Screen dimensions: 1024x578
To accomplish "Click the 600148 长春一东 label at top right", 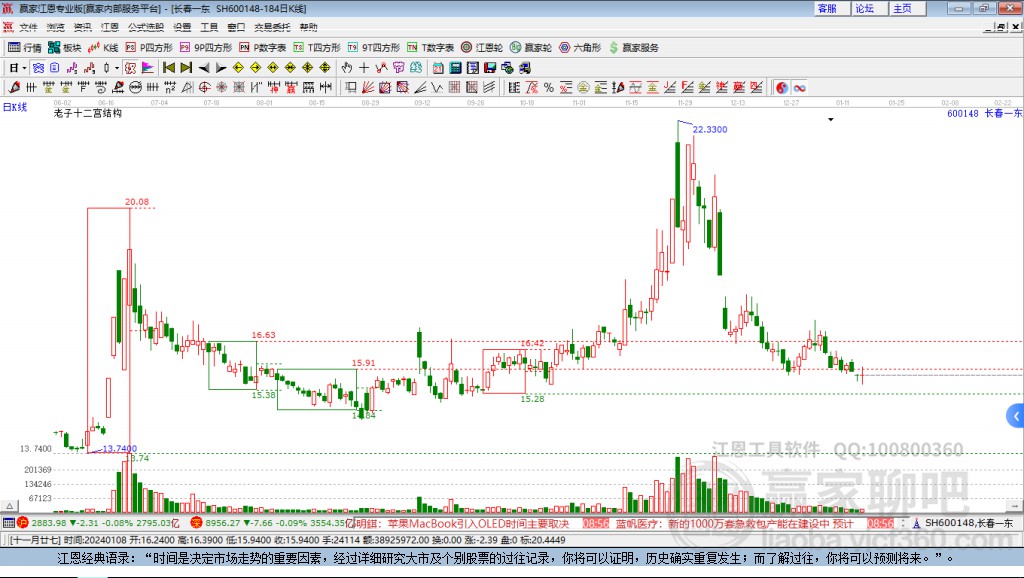I will click(x=984, y=113).
